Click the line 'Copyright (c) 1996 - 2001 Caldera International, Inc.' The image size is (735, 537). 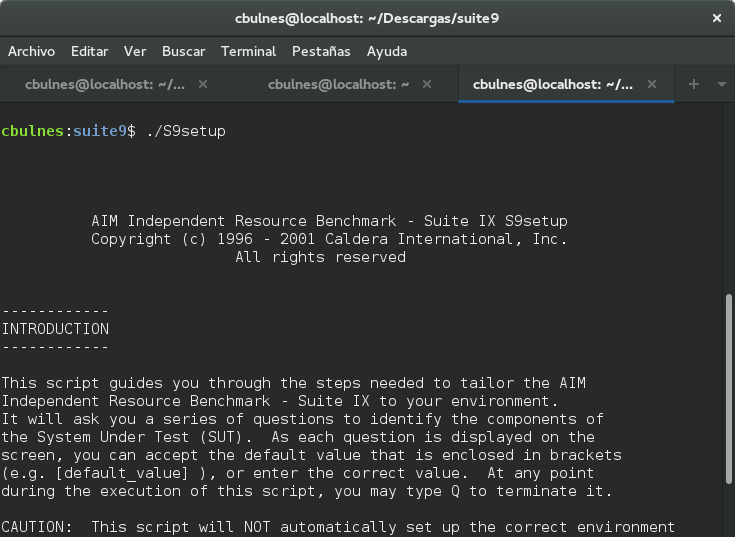click(x=329, y=239)
